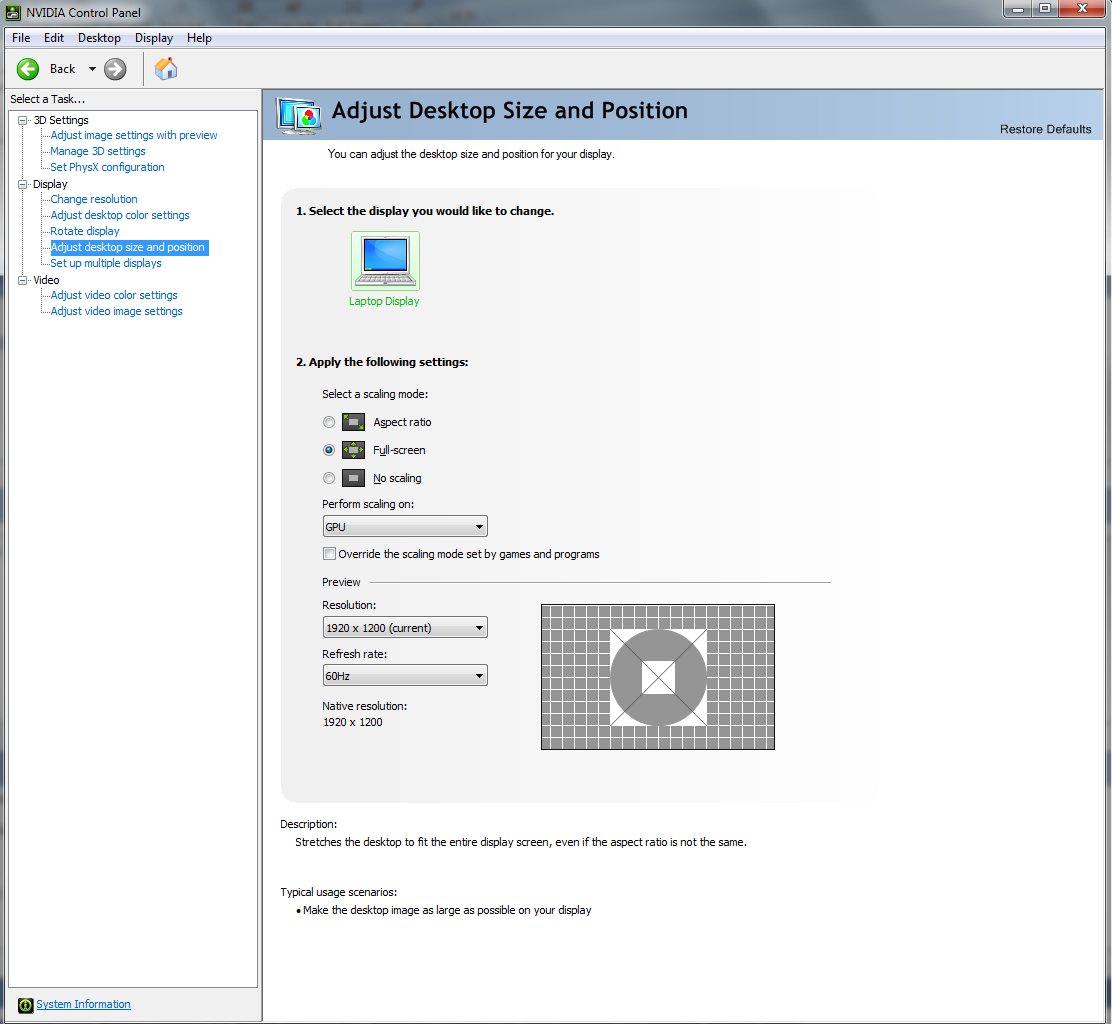Viewport: 1112px width, 1024px height.
Task: Maximize the NVIDIA Control Panel window
Action: coord(1045,9)
